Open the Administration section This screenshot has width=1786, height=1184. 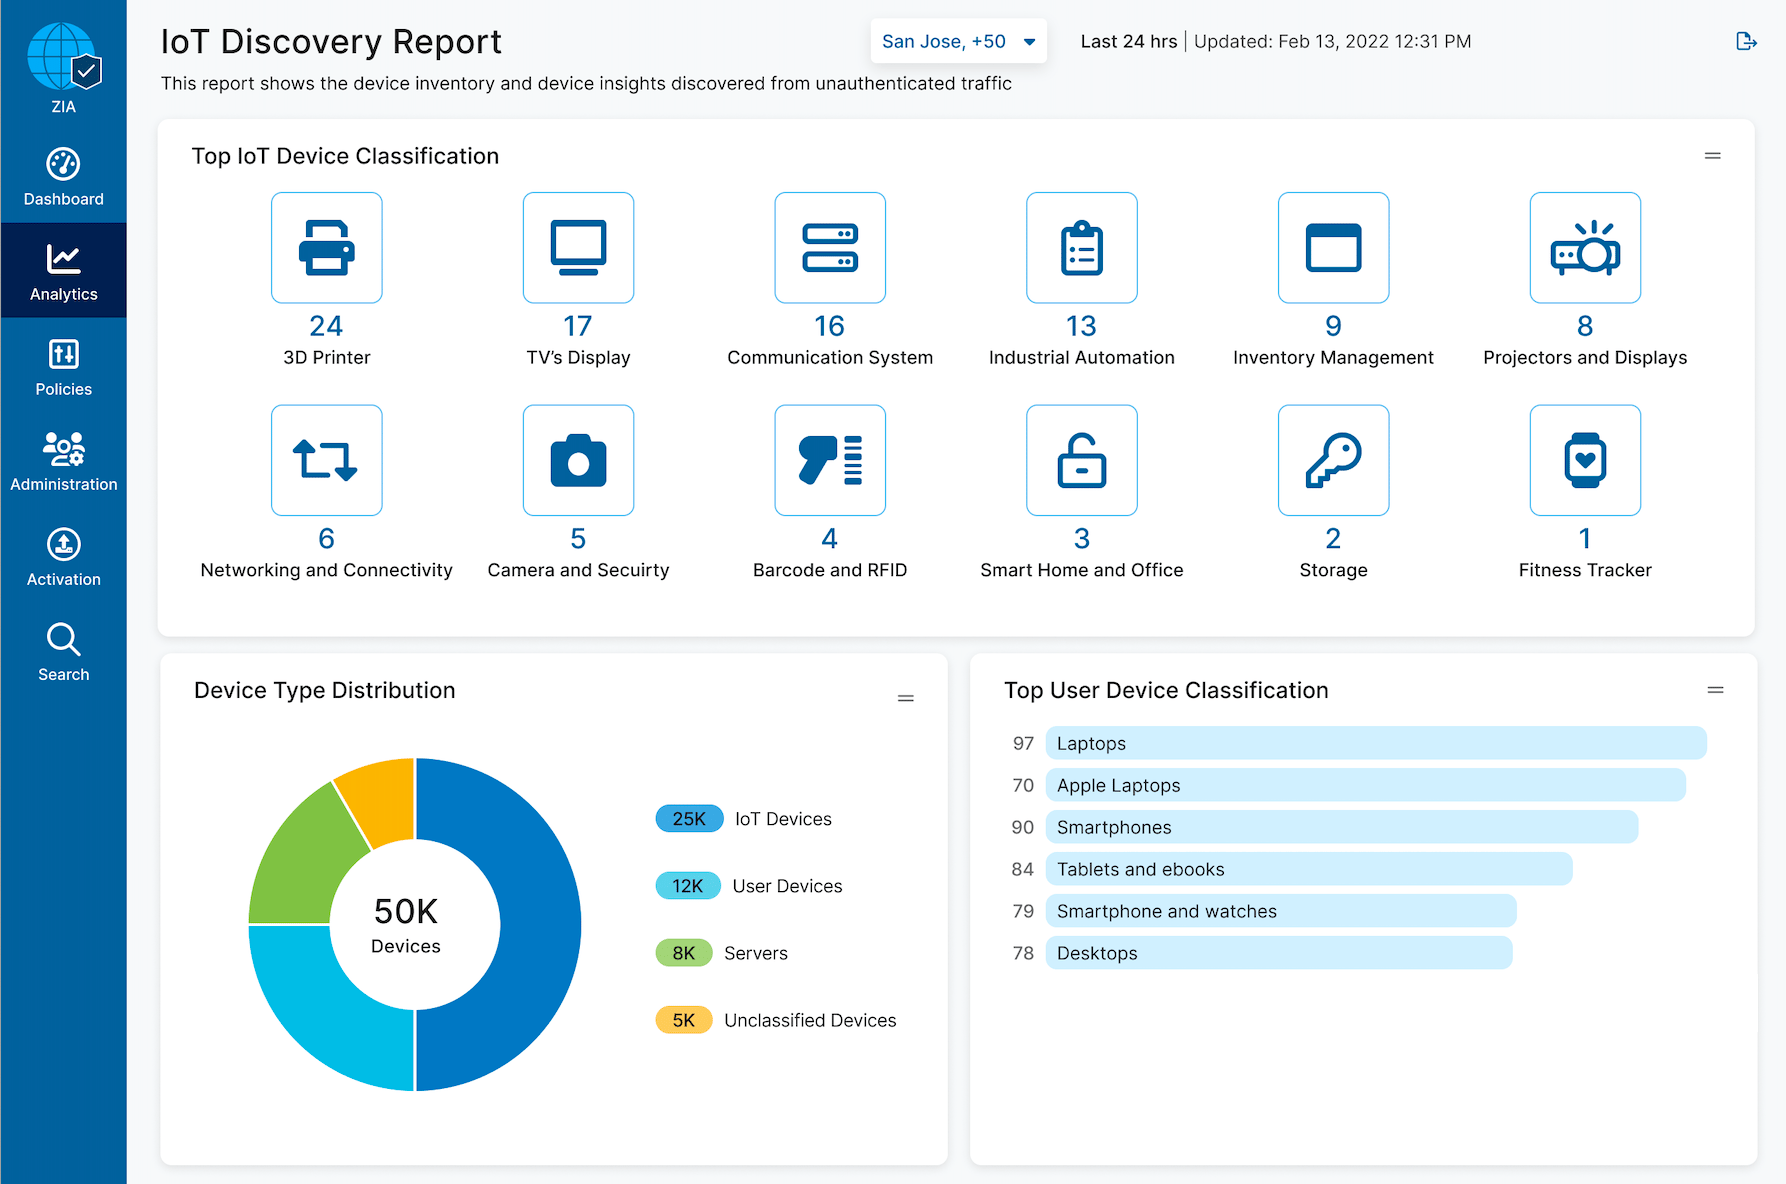point(63,462)
